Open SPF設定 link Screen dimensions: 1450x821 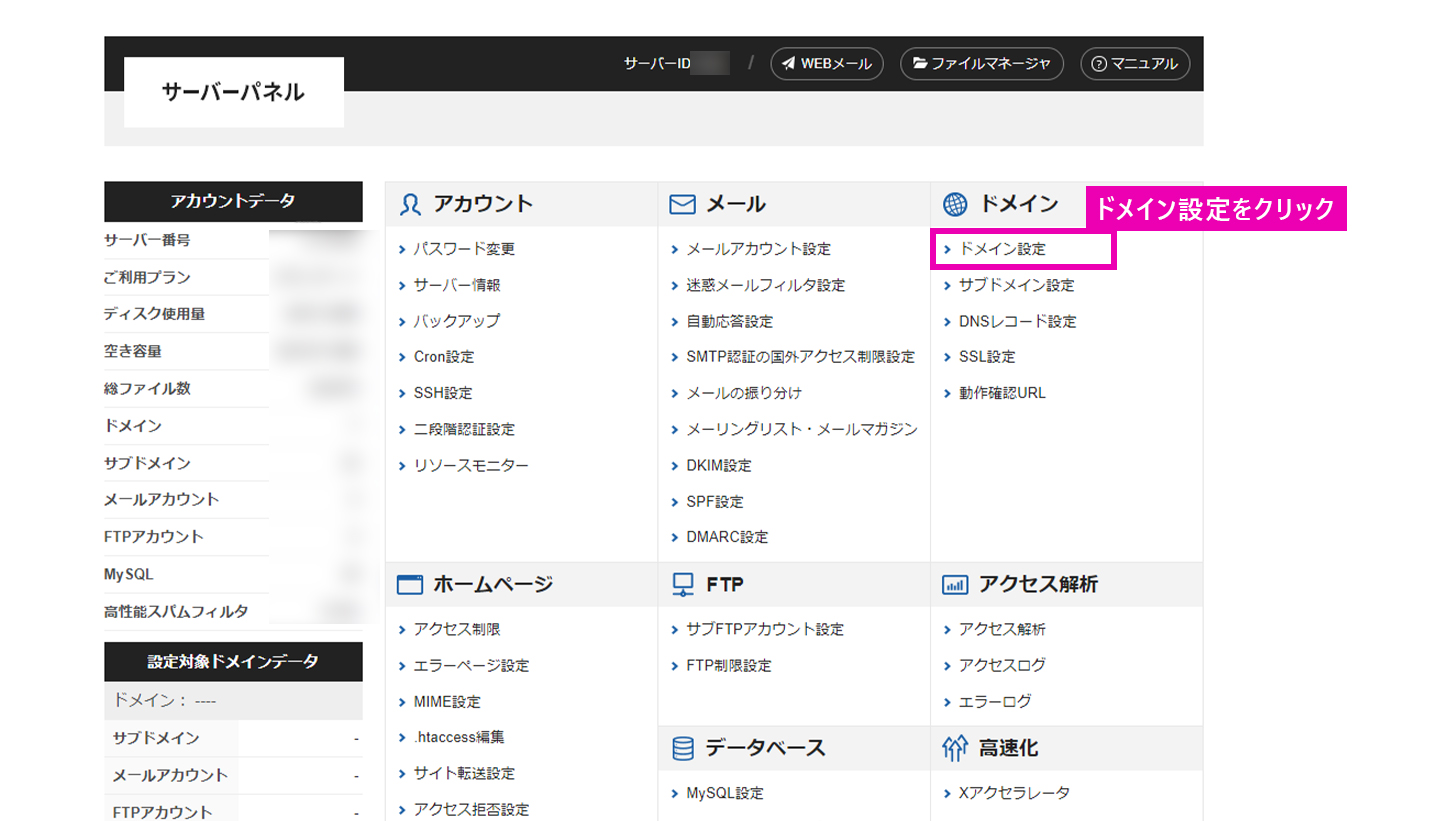(x=715, y=501)
